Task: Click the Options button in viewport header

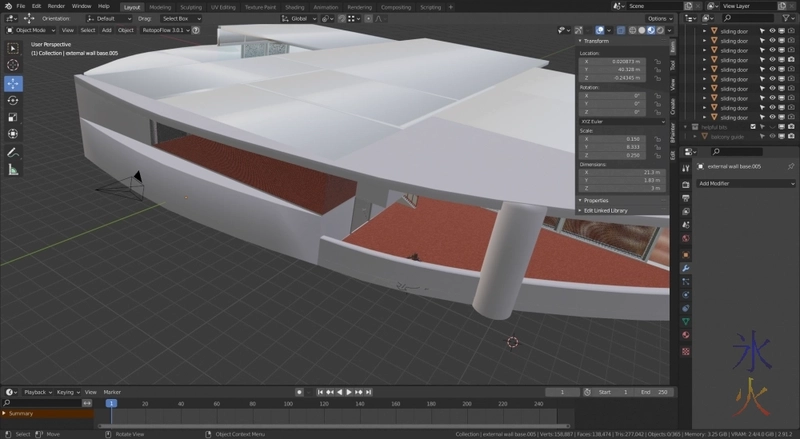Action: click(x=659, y=18)
